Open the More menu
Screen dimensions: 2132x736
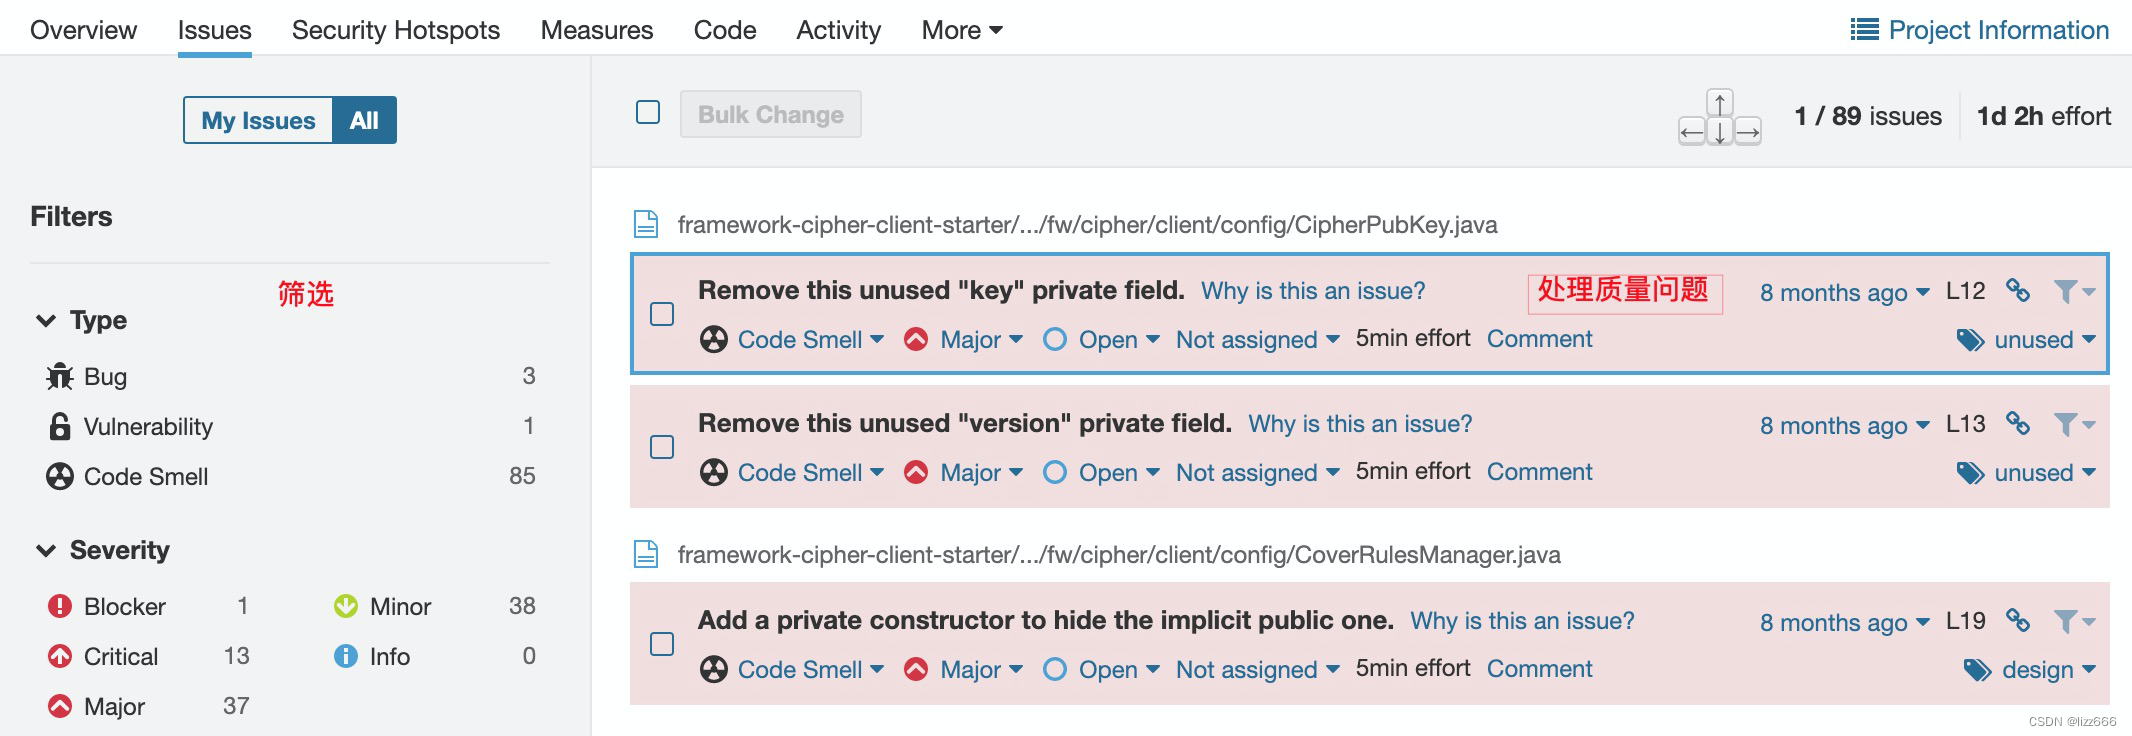tap(962, 30)
